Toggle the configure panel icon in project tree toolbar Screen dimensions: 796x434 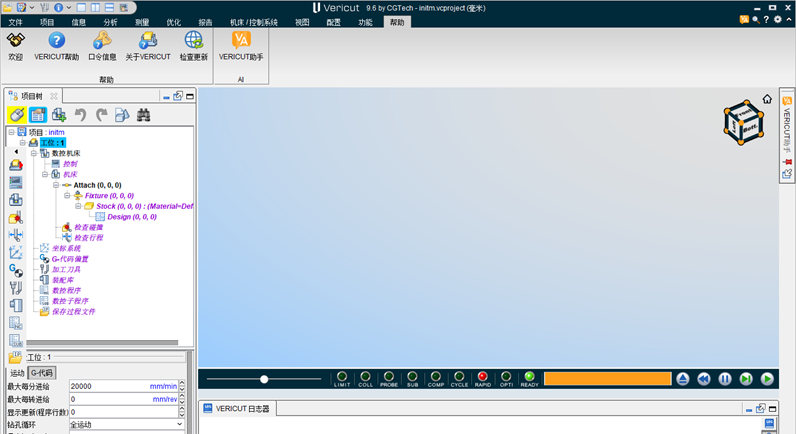point(38,115)
